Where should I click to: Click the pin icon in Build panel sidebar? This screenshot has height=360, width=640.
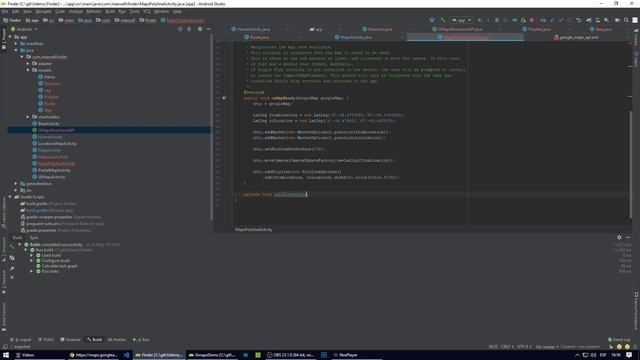tap(12, 268)
